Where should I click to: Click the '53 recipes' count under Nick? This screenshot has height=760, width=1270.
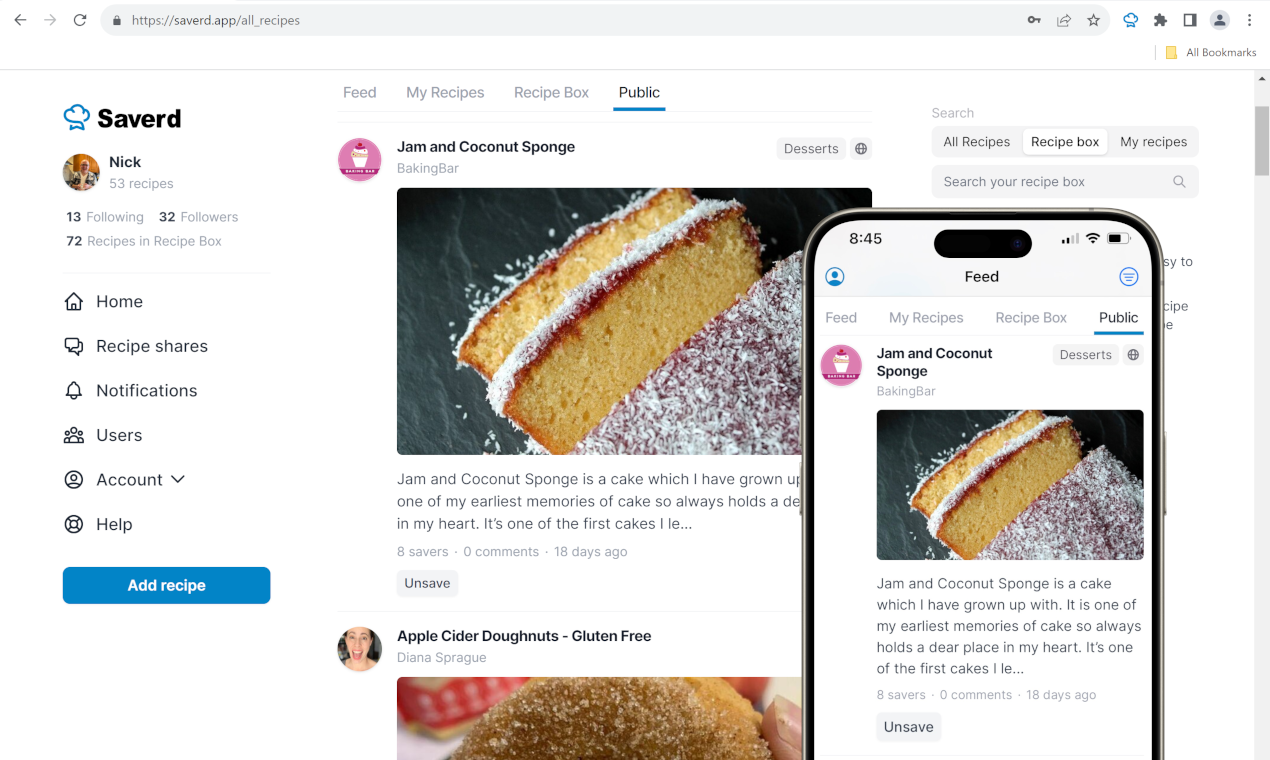click(x=141, y=184)
